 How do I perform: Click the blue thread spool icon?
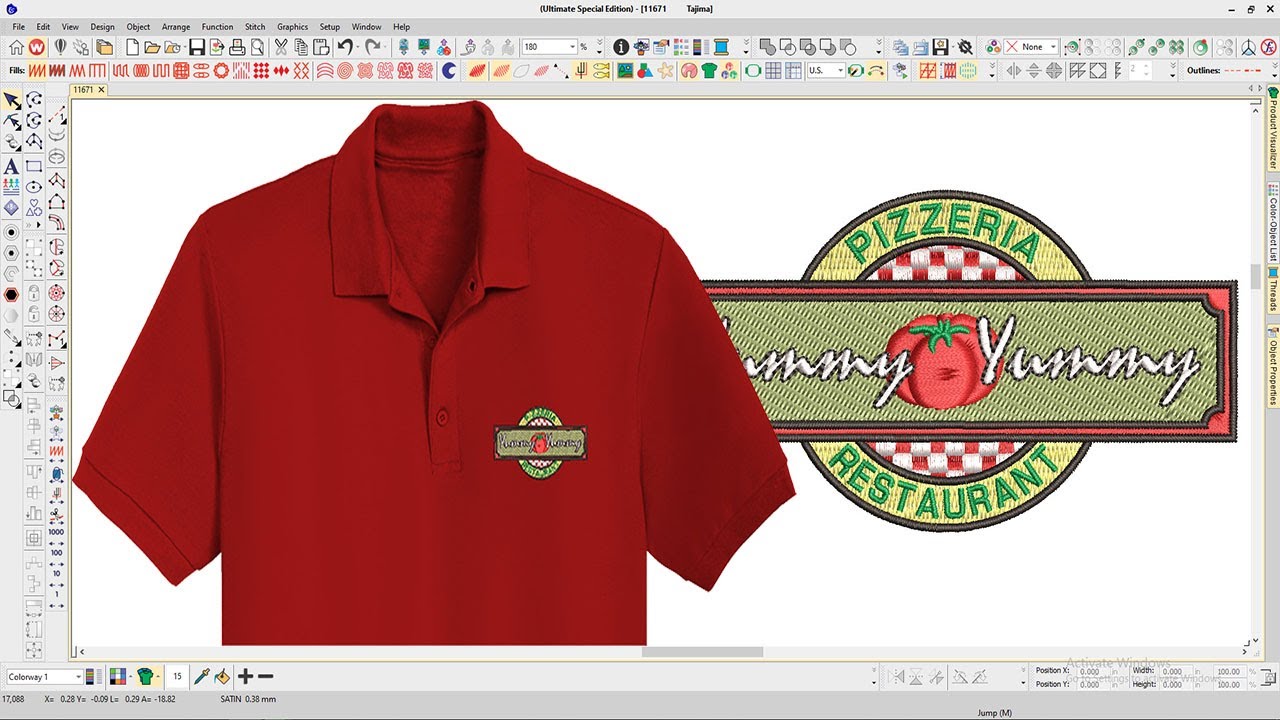click(x=720, y=47)
